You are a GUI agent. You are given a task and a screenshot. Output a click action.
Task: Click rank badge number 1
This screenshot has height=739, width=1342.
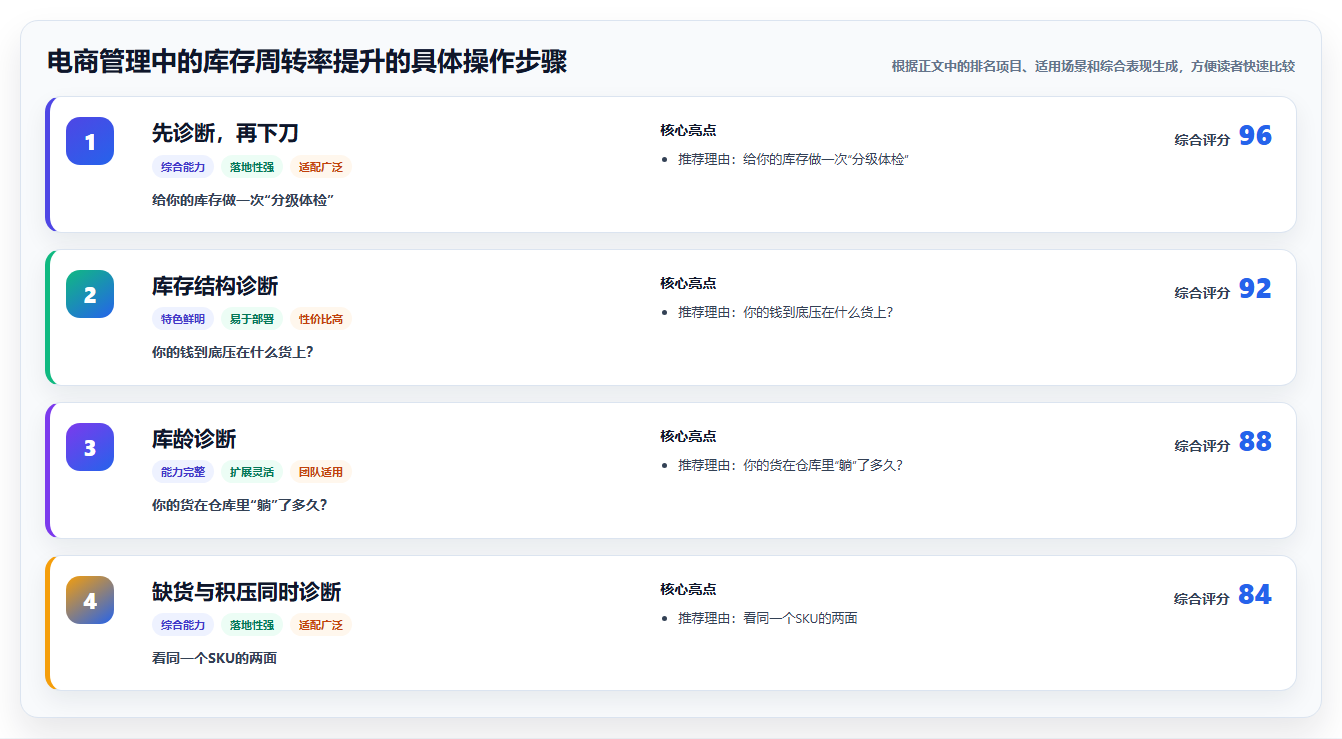pyautogui.click(x=90, y=141)
